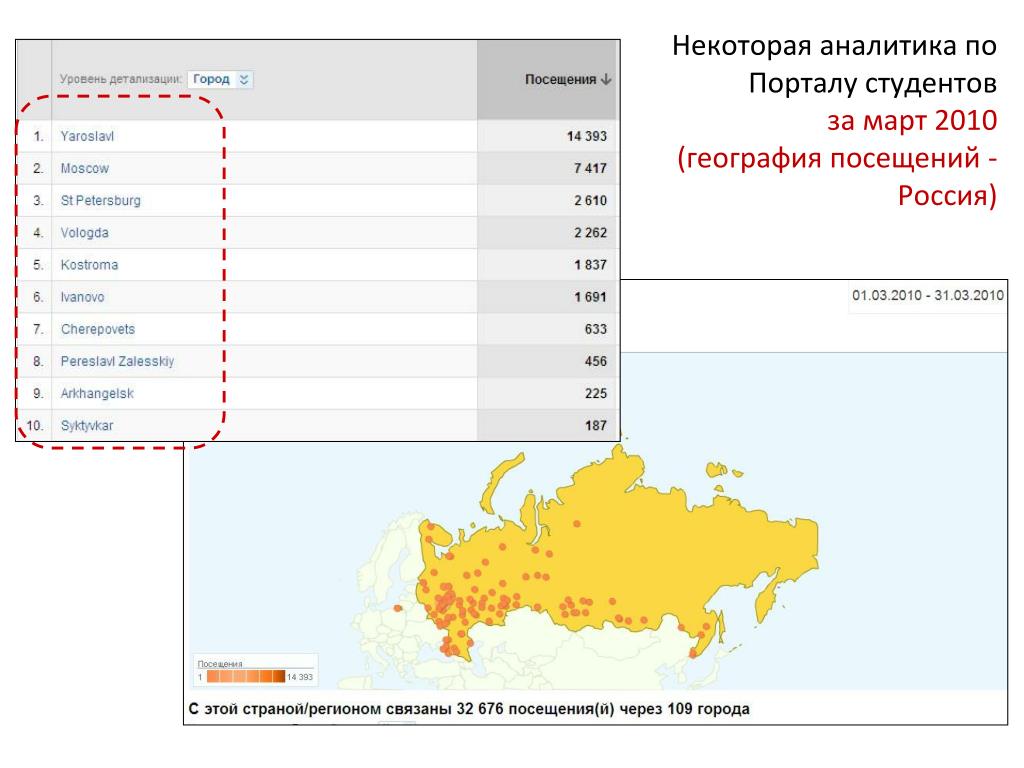
Task: Open the Kostroma city link
Action: 89,265
